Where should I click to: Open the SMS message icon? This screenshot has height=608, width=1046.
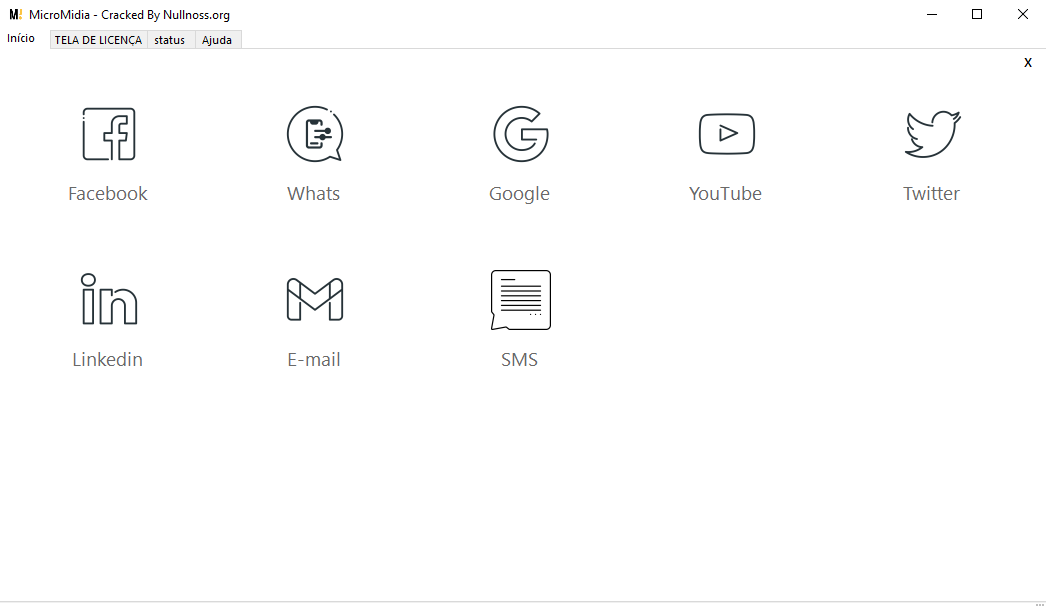pos(521,300)
